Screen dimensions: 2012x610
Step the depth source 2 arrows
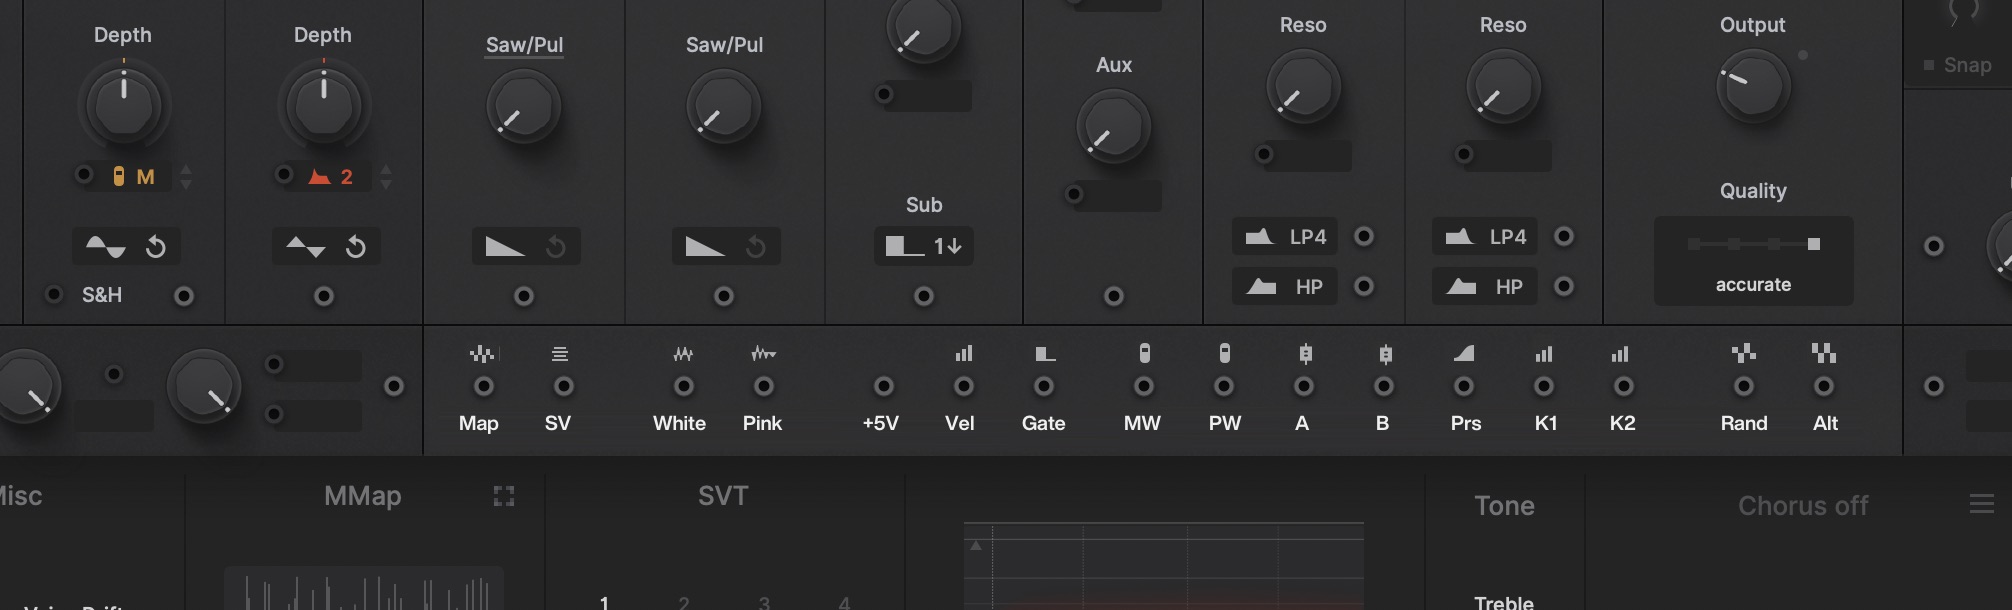click(386, 177)
